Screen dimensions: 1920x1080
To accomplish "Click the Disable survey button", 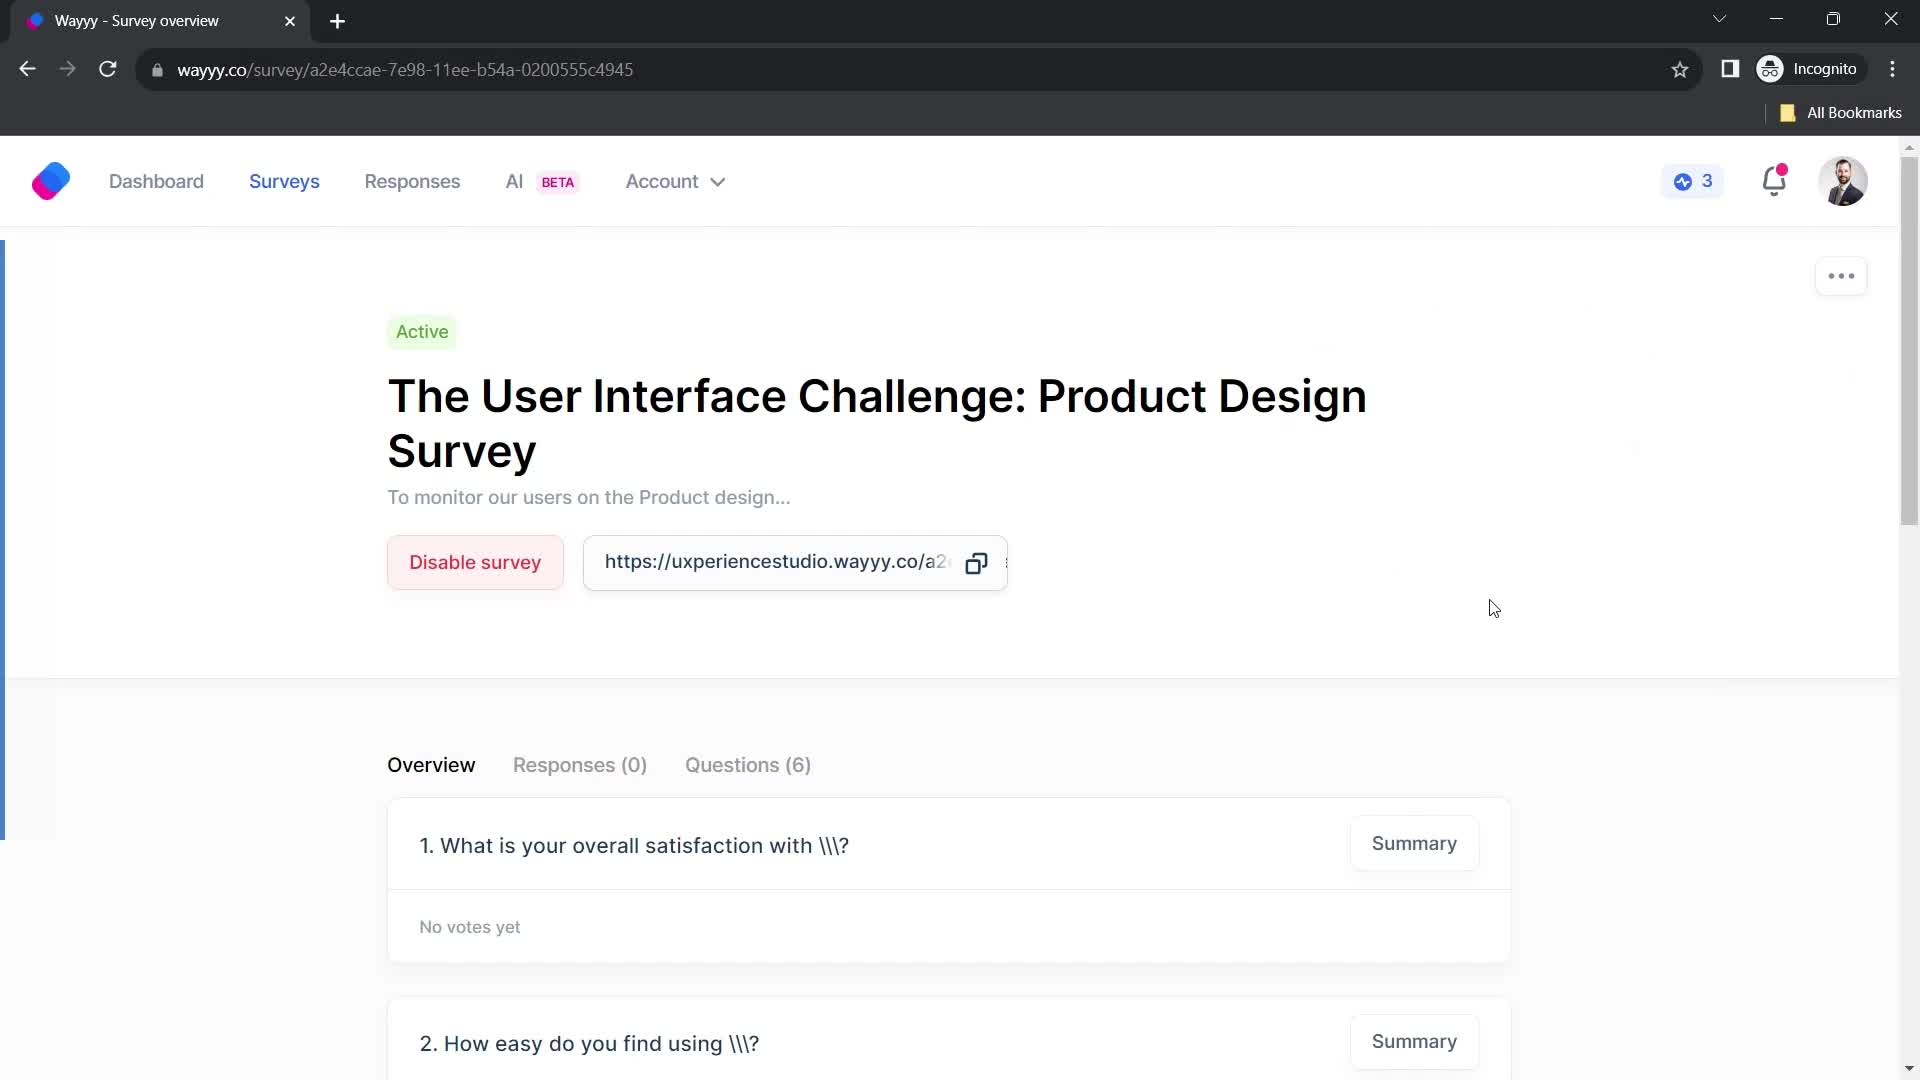I will tap(477, 564).
